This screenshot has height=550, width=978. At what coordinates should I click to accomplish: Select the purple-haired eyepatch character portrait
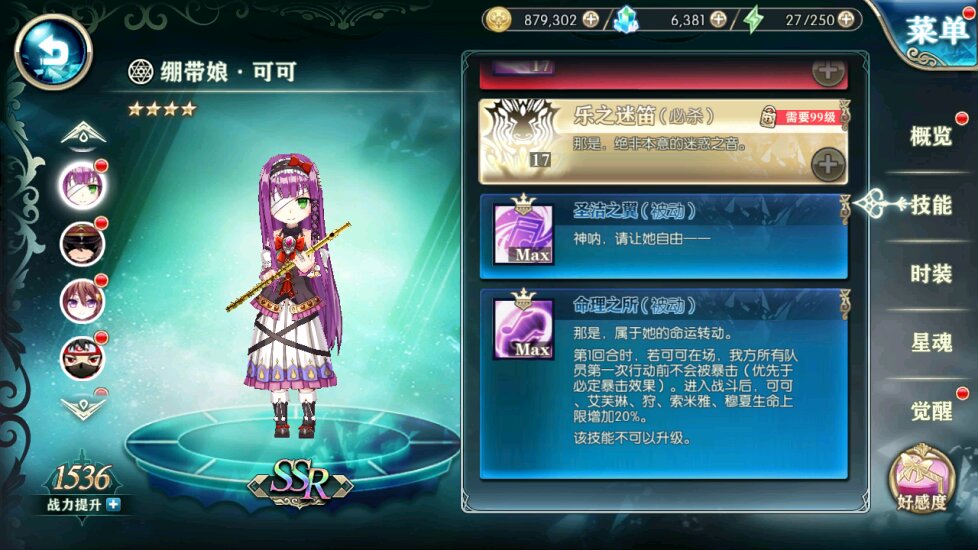pos(82,185)
